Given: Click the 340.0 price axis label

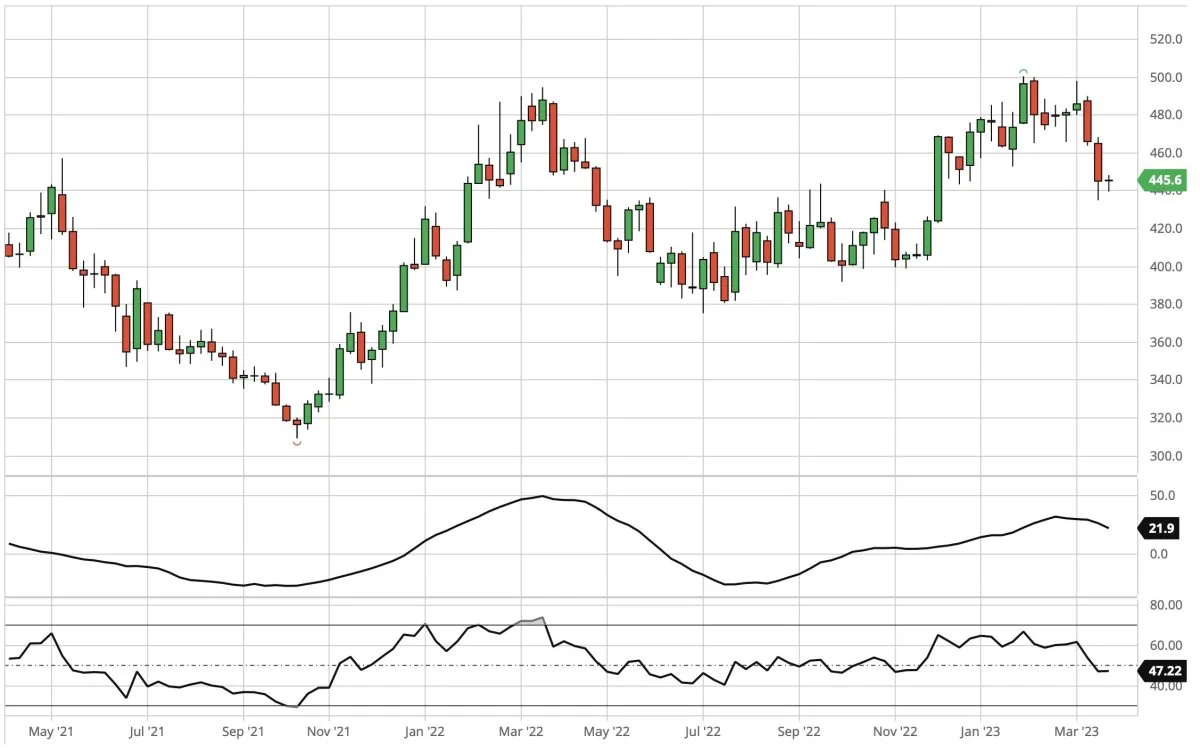Looking at the screenshot, I should pos(1166,381).
